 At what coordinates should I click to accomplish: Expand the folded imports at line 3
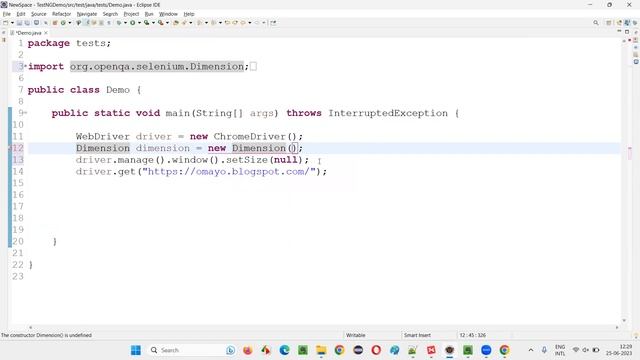pos(26,66)
